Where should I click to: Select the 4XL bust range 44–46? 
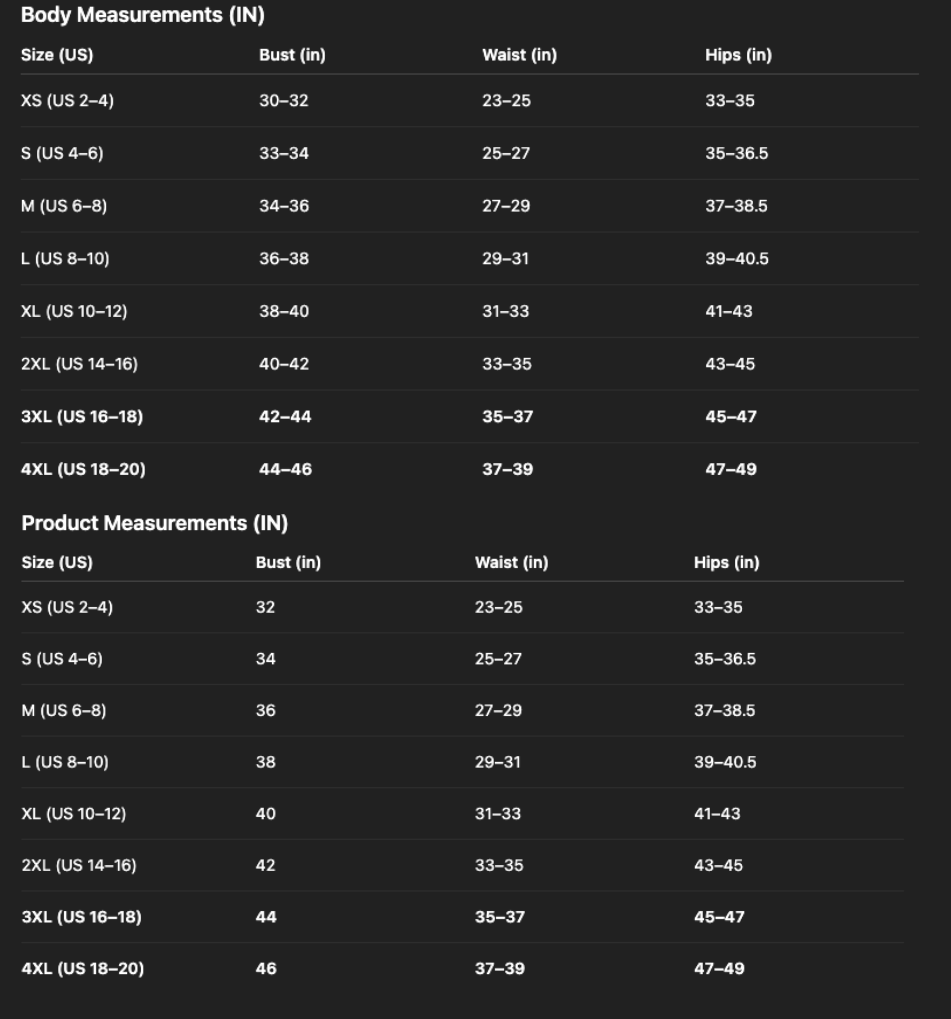click(285, 469)
